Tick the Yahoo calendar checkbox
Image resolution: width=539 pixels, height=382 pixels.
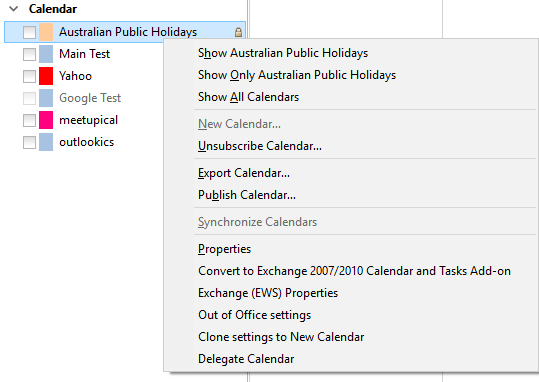tap(29, 76)
